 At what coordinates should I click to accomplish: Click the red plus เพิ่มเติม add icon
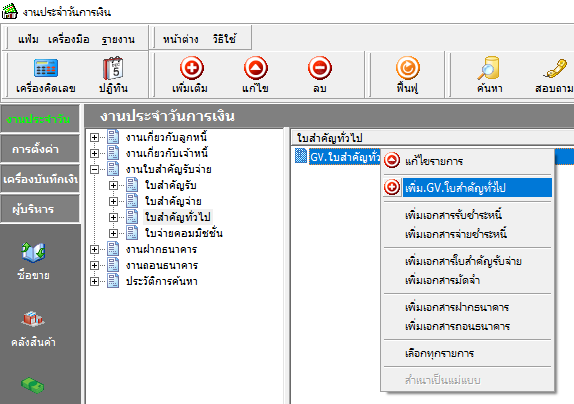click(x=191, y=68)
